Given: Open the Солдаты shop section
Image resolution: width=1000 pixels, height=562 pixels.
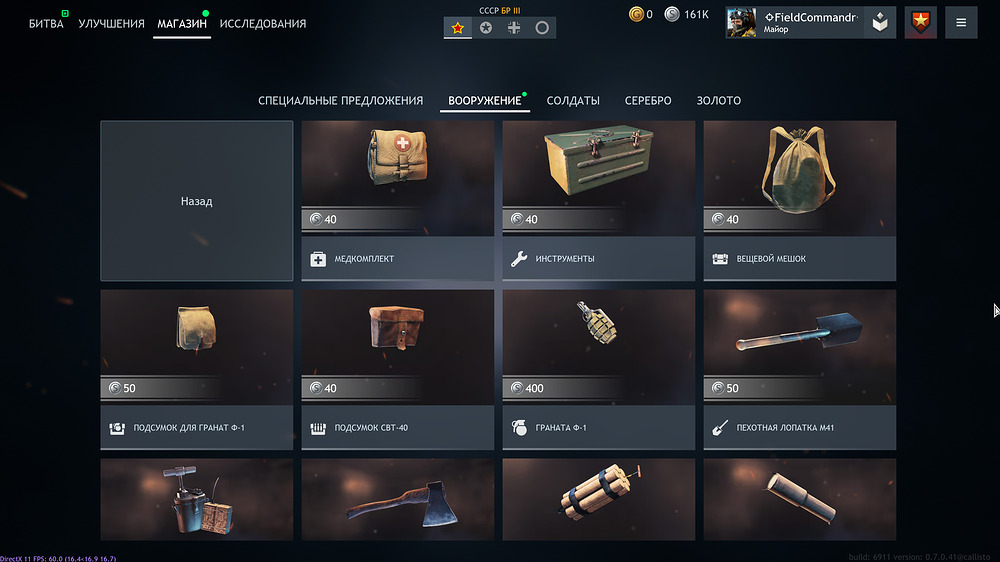Looking at the screenshot, I should click(x=573, y=101).
